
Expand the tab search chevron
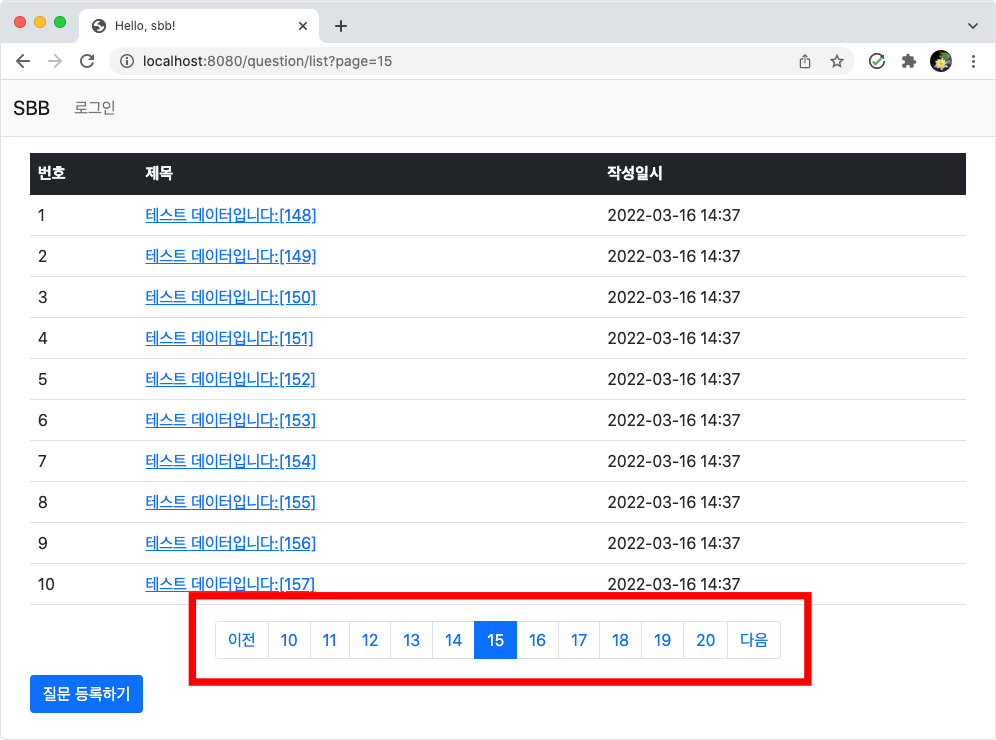click(x=972, y=26)
